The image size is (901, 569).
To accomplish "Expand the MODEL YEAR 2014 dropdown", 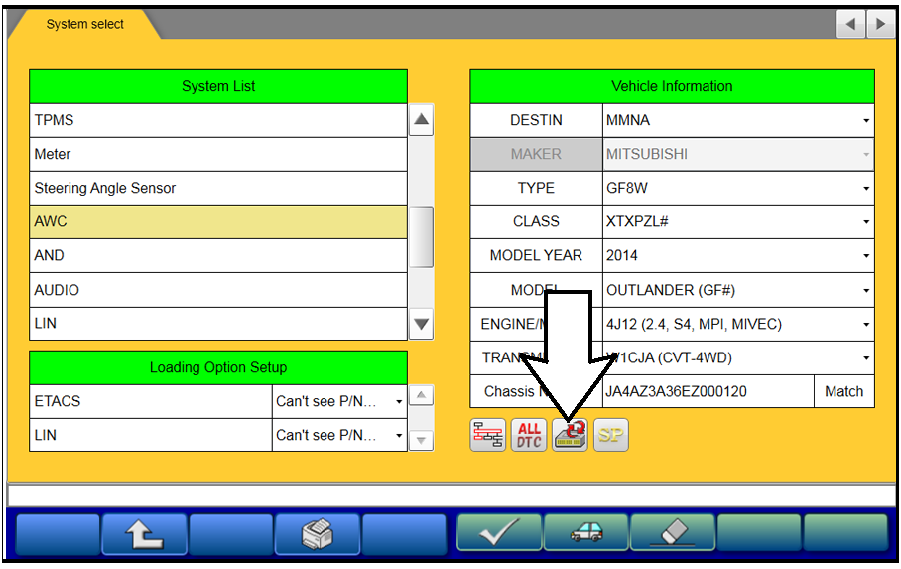I will click(737, 255).
